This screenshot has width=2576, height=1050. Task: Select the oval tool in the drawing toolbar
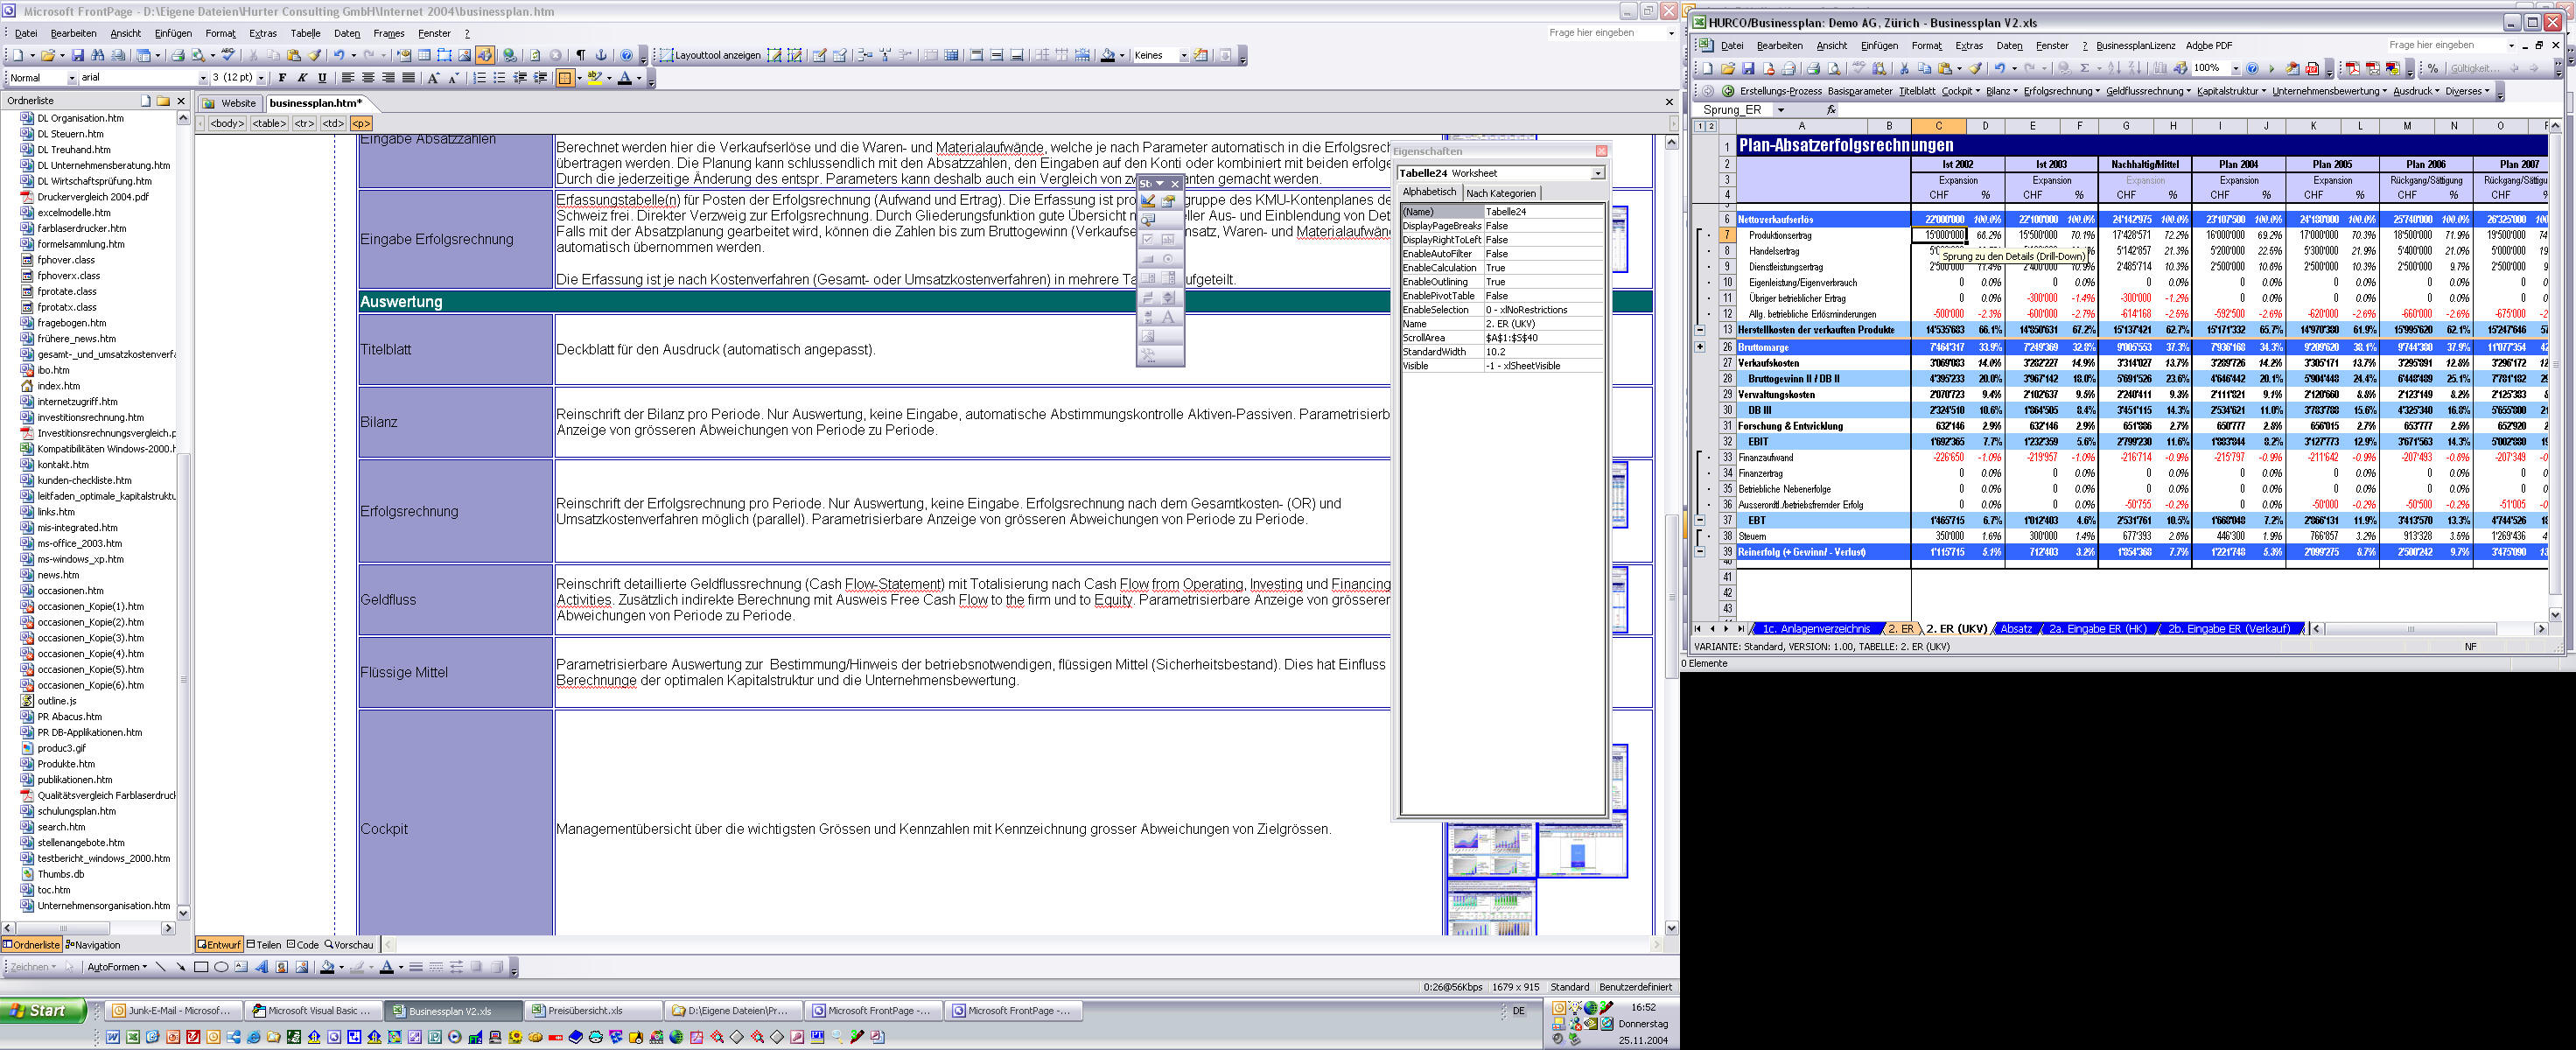tap(221, 967)
